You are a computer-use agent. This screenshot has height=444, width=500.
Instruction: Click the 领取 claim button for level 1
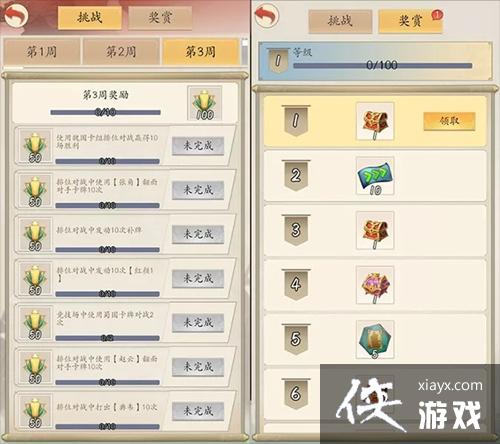(x=449, y=121)
